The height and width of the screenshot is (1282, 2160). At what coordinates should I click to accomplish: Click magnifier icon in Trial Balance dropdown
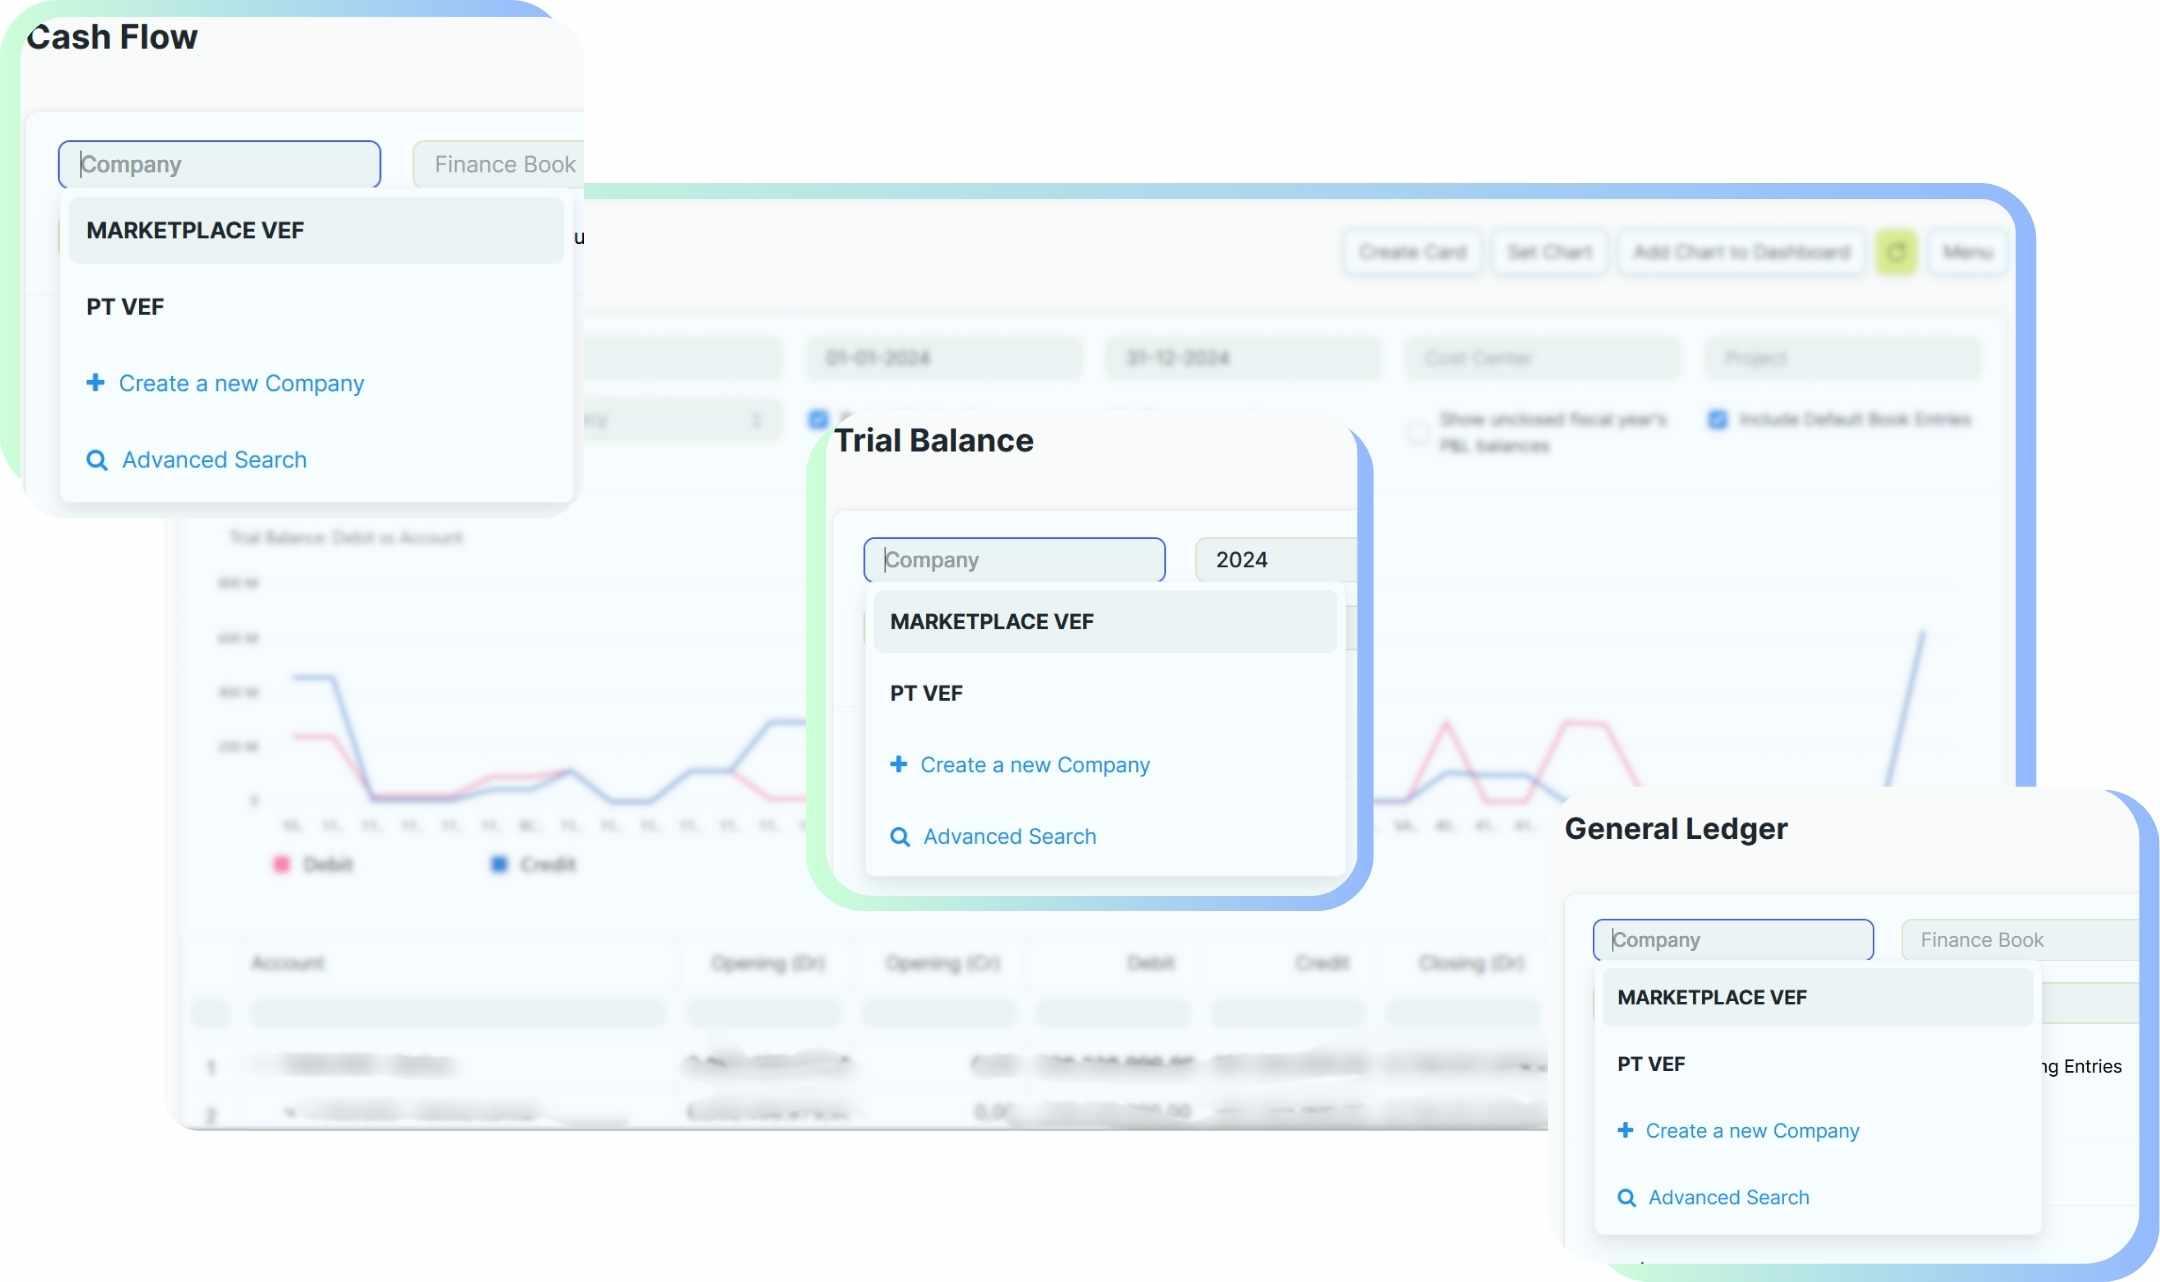point(900,837)
